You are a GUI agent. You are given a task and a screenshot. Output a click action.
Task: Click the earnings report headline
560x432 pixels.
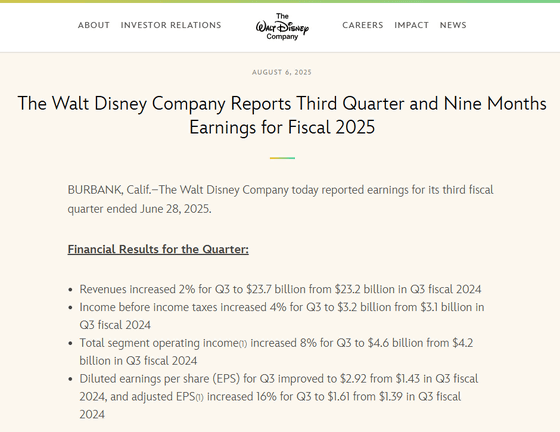tap(282, 115)
